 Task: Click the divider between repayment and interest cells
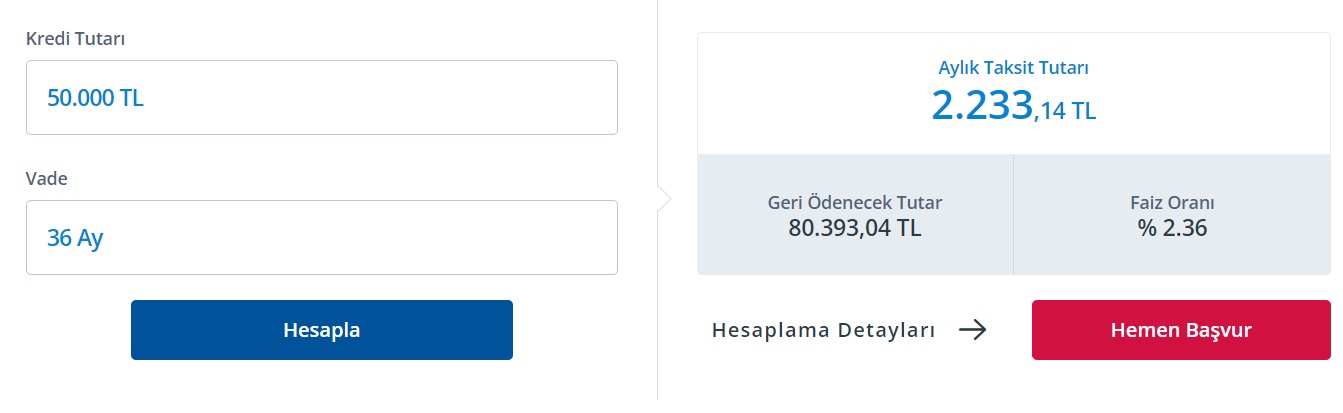click(1013, 214)
